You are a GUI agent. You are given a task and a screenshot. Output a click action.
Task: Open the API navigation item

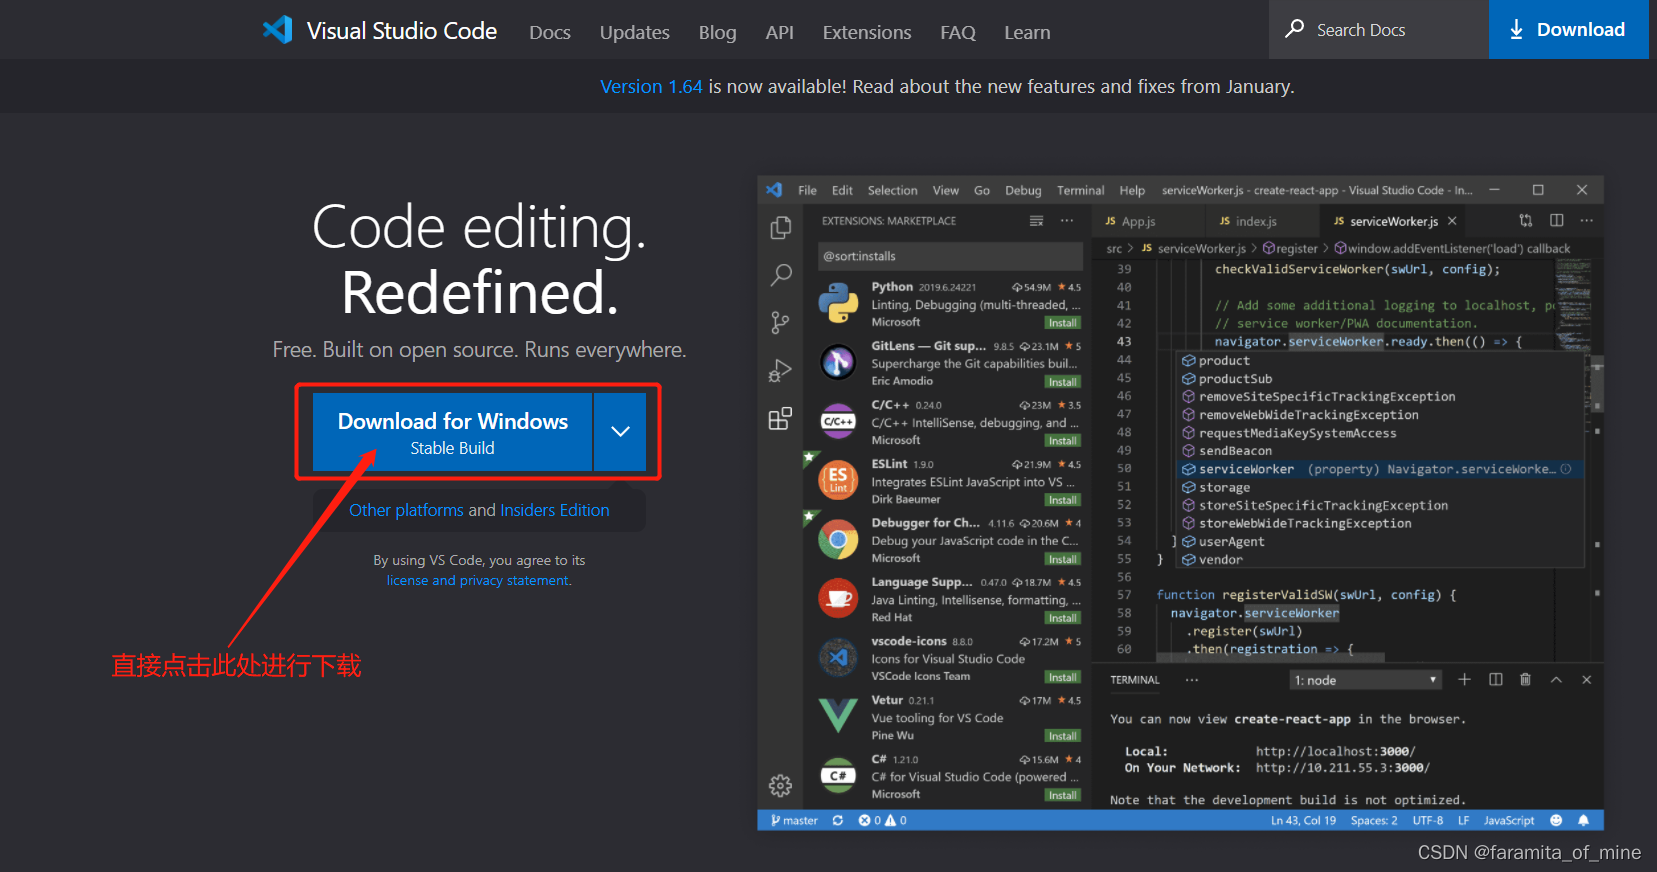click(780, 32)
